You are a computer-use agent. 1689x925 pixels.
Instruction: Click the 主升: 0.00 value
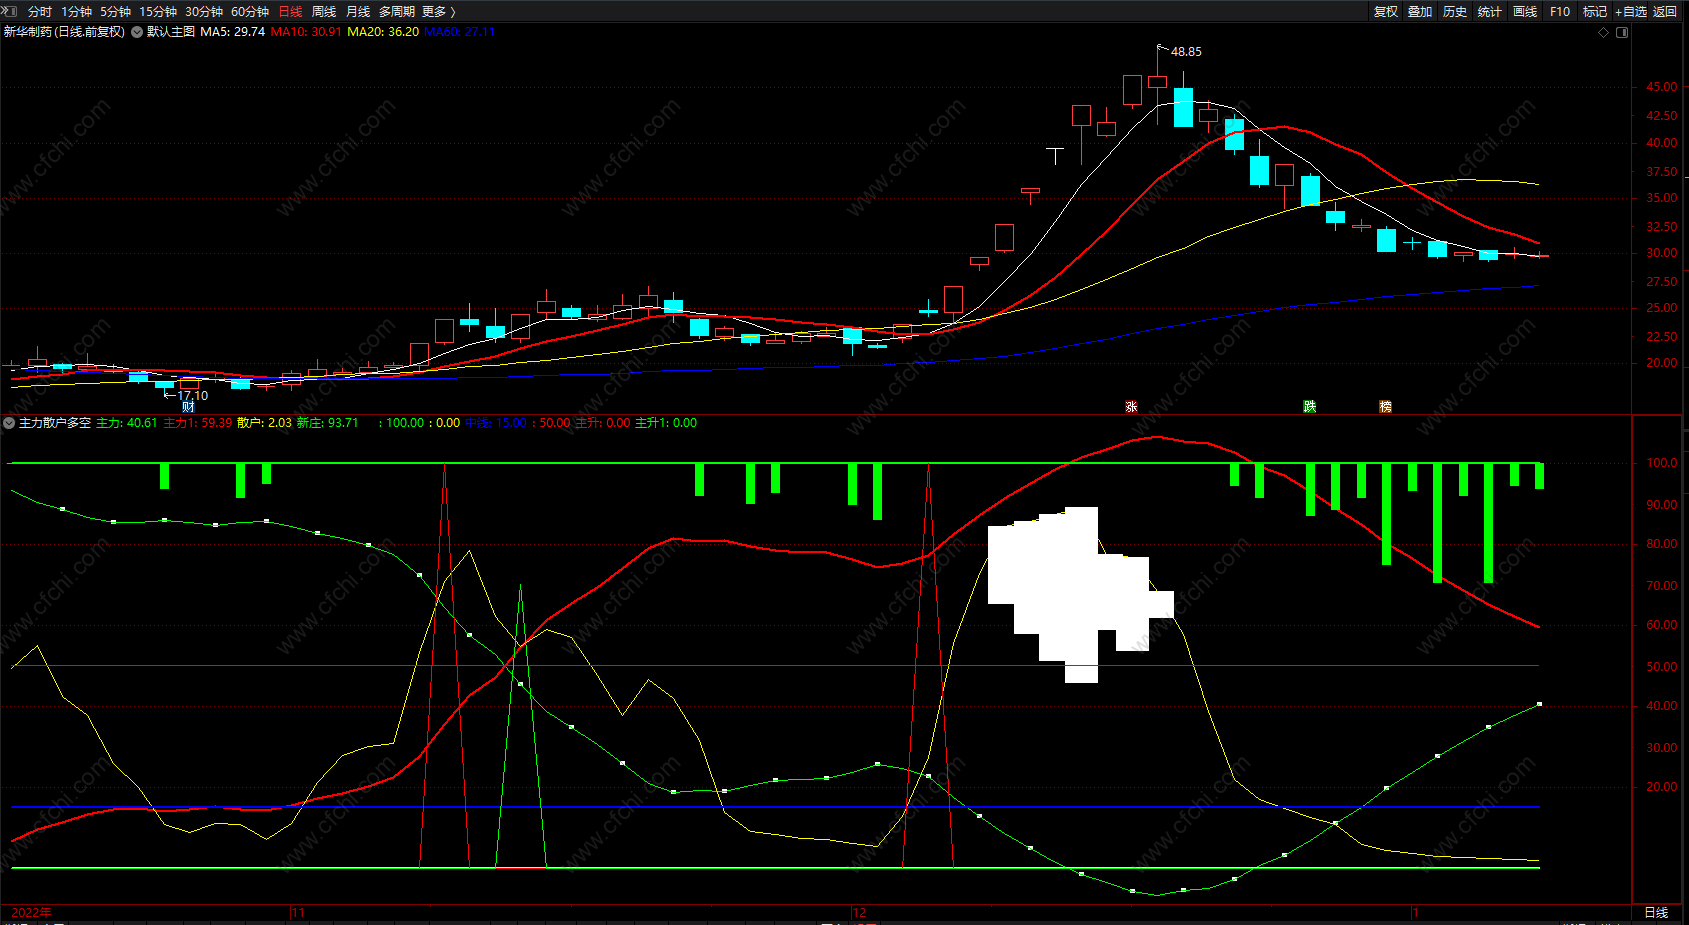pos(603,423)
